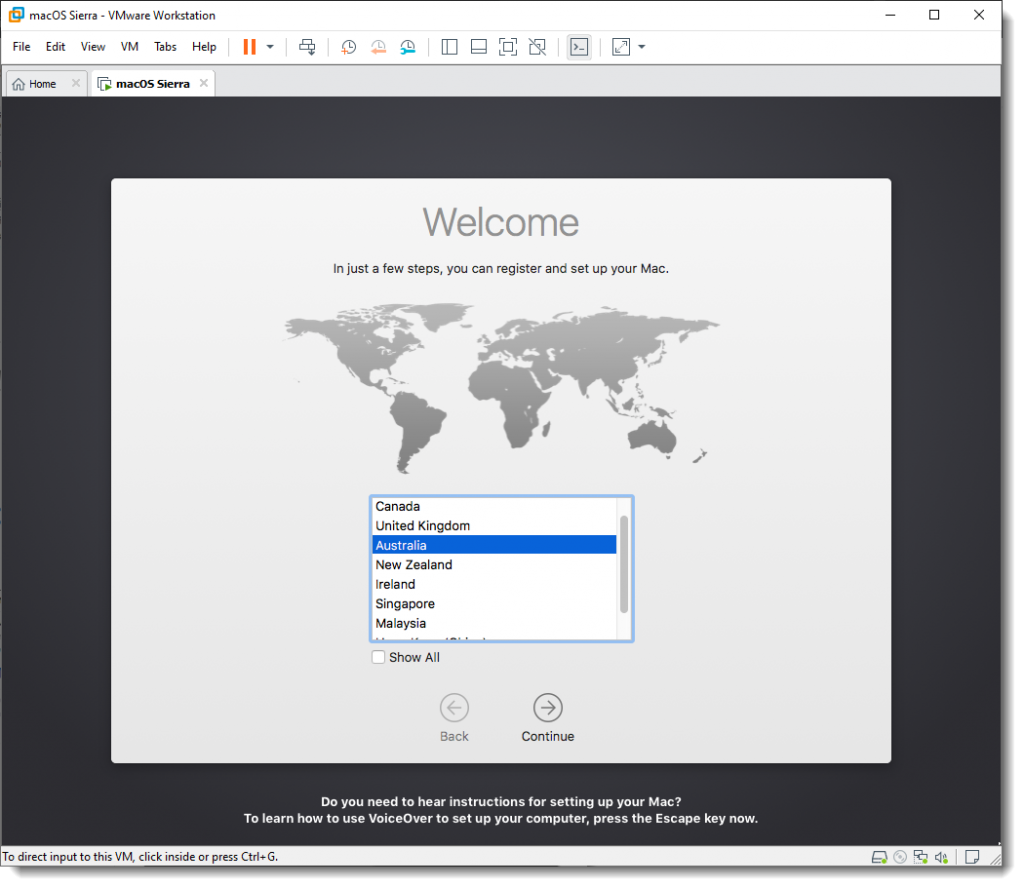The width and height of the screenshot is (1024, 888).
Task: Close the Home tab
Action: pos(76,84)
